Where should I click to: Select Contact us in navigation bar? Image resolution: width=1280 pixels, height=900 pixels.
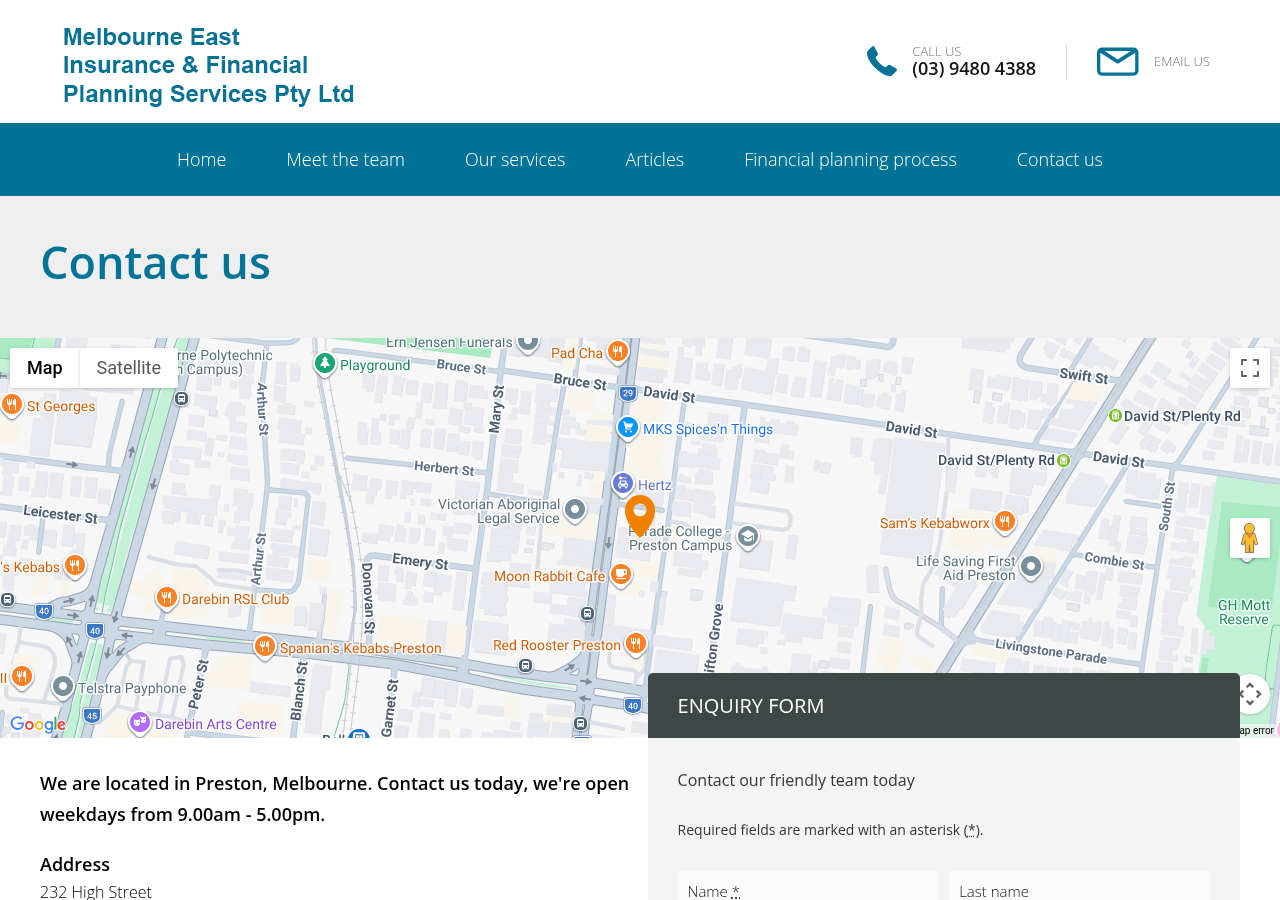tap(1060, 160)
